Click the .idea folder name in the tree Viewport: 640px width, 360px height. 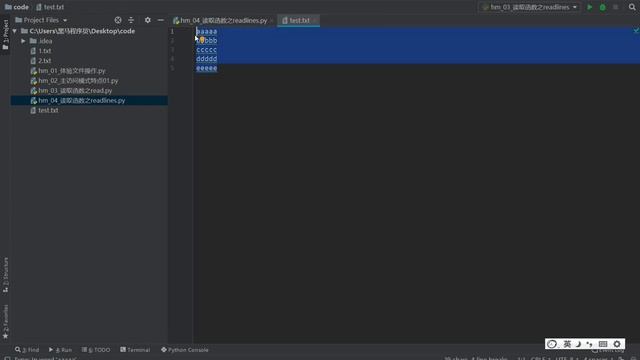(x=45, y=41)
